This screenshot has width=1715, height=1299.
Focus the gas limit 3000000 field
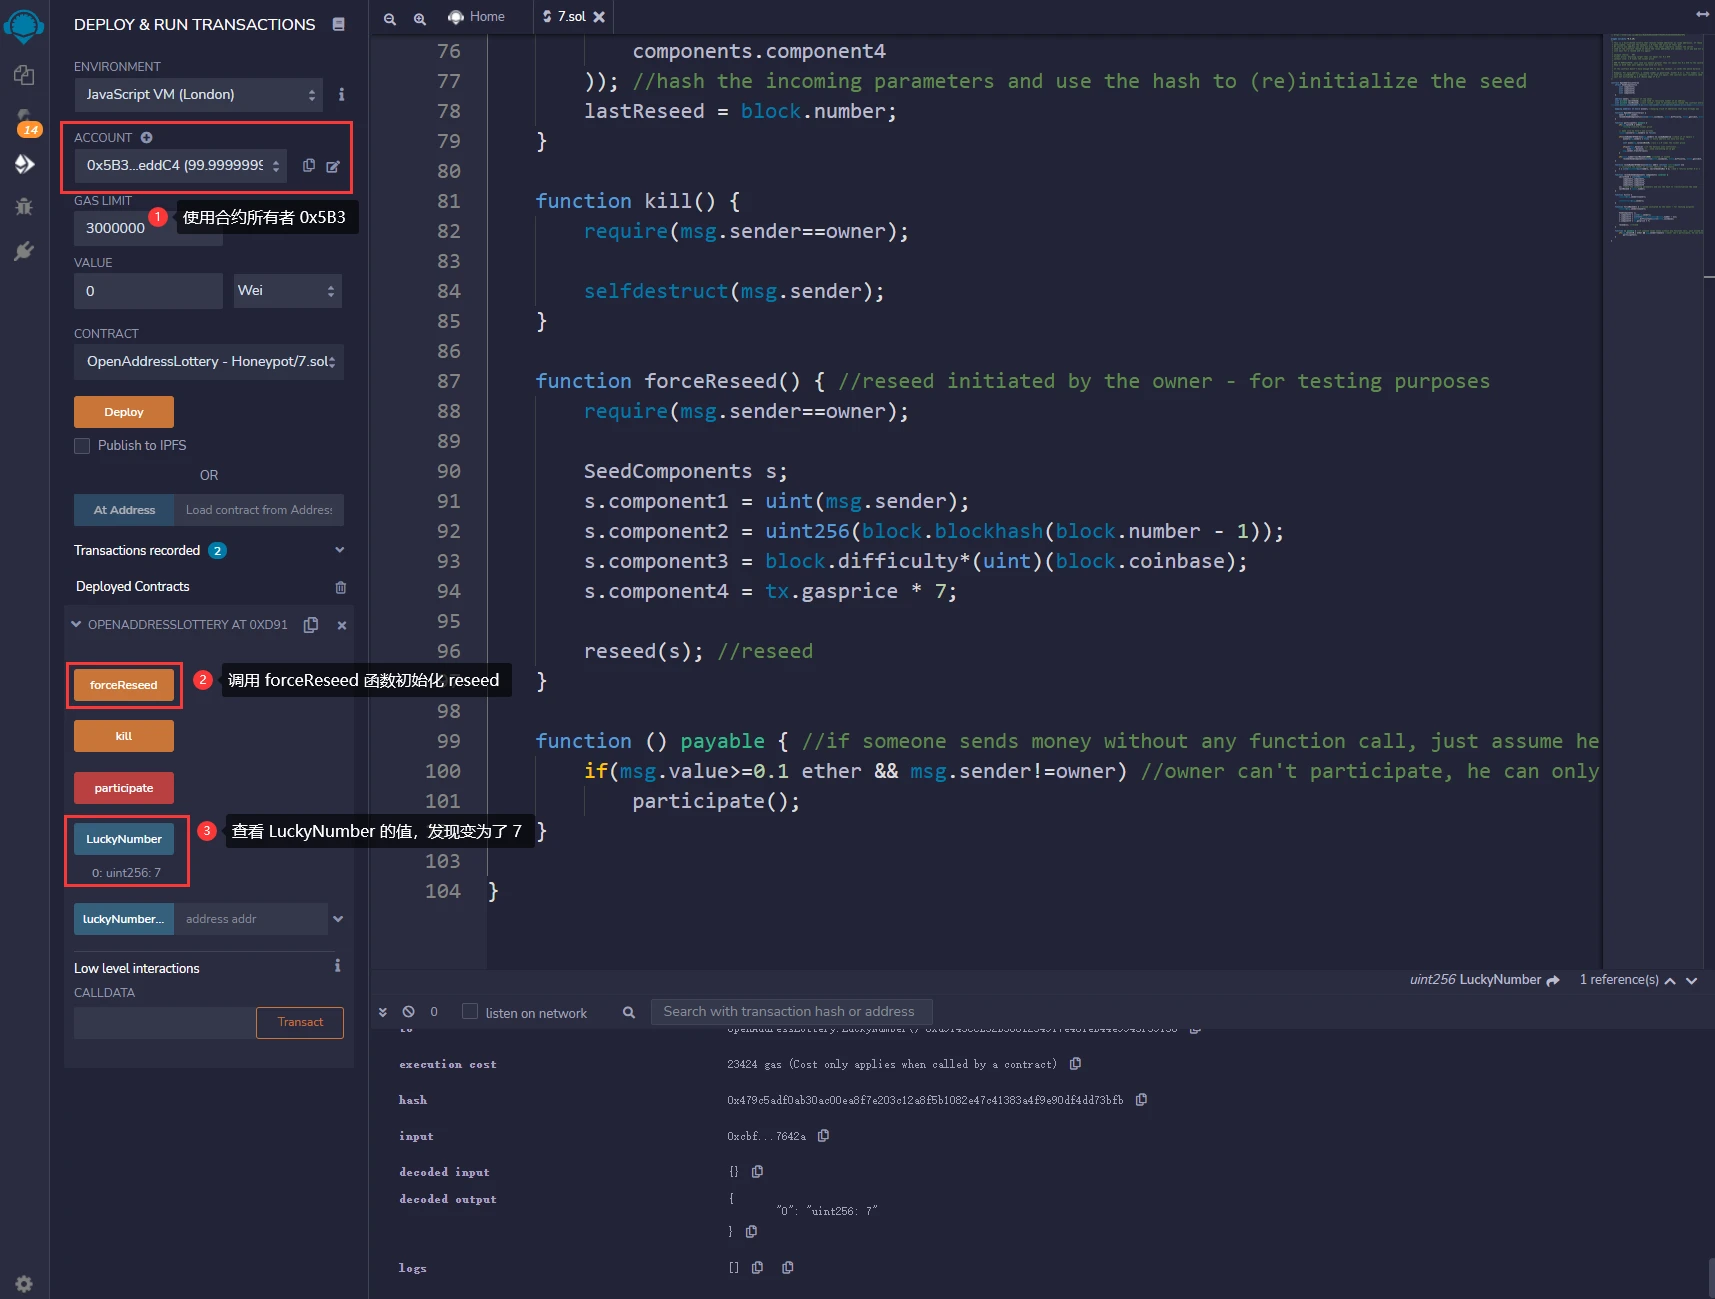(148, 228)
